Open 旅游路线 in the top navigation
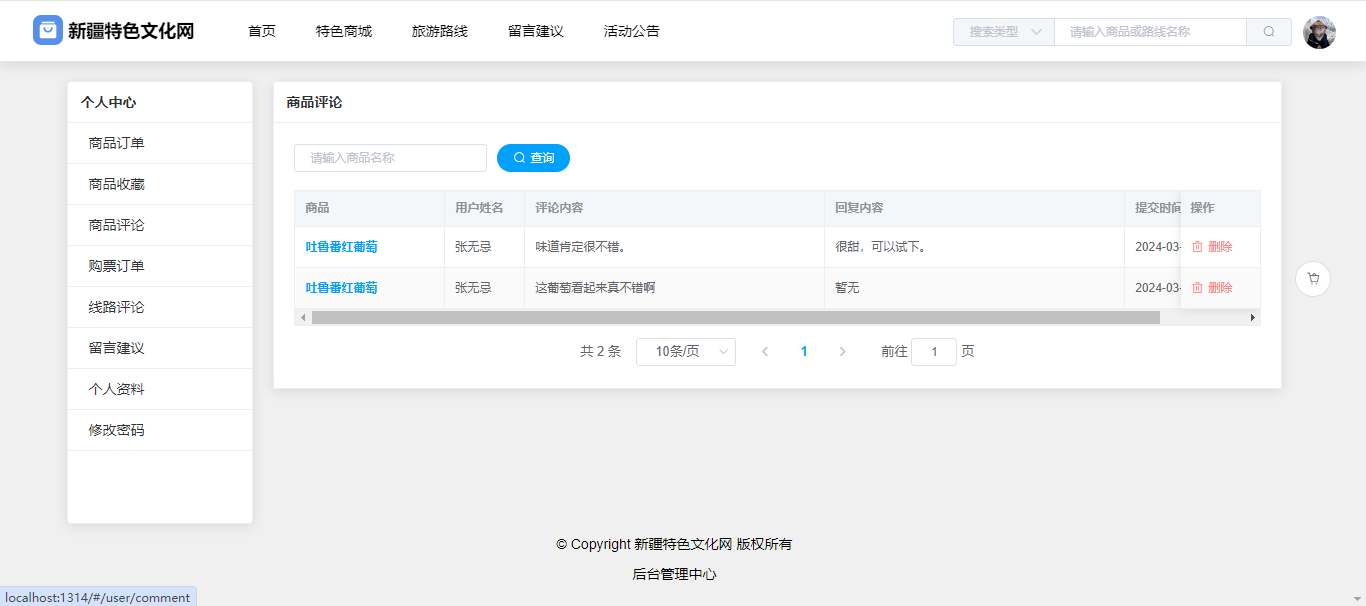1366x606 pixels. coord(439,31)
